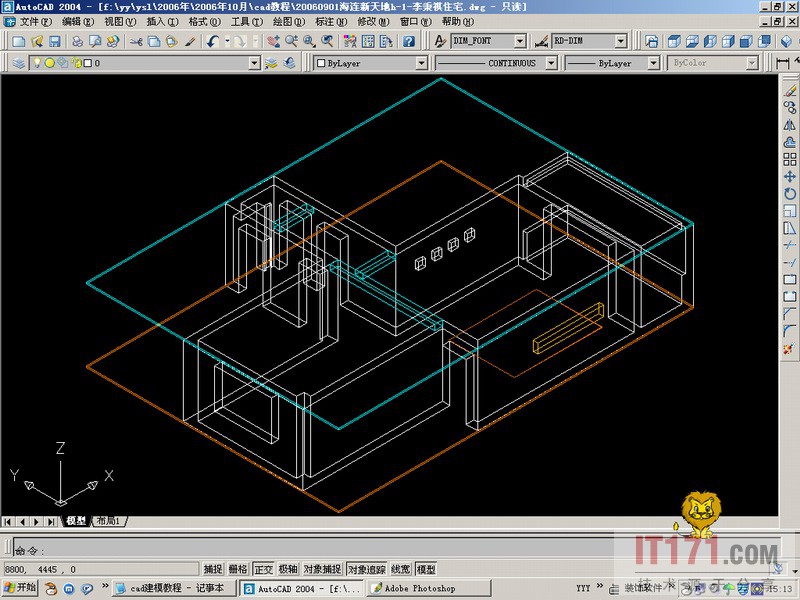Toggle the 正交 (Ortho) status button
Viewport: 800px width, 600px height.
point(264,569)
